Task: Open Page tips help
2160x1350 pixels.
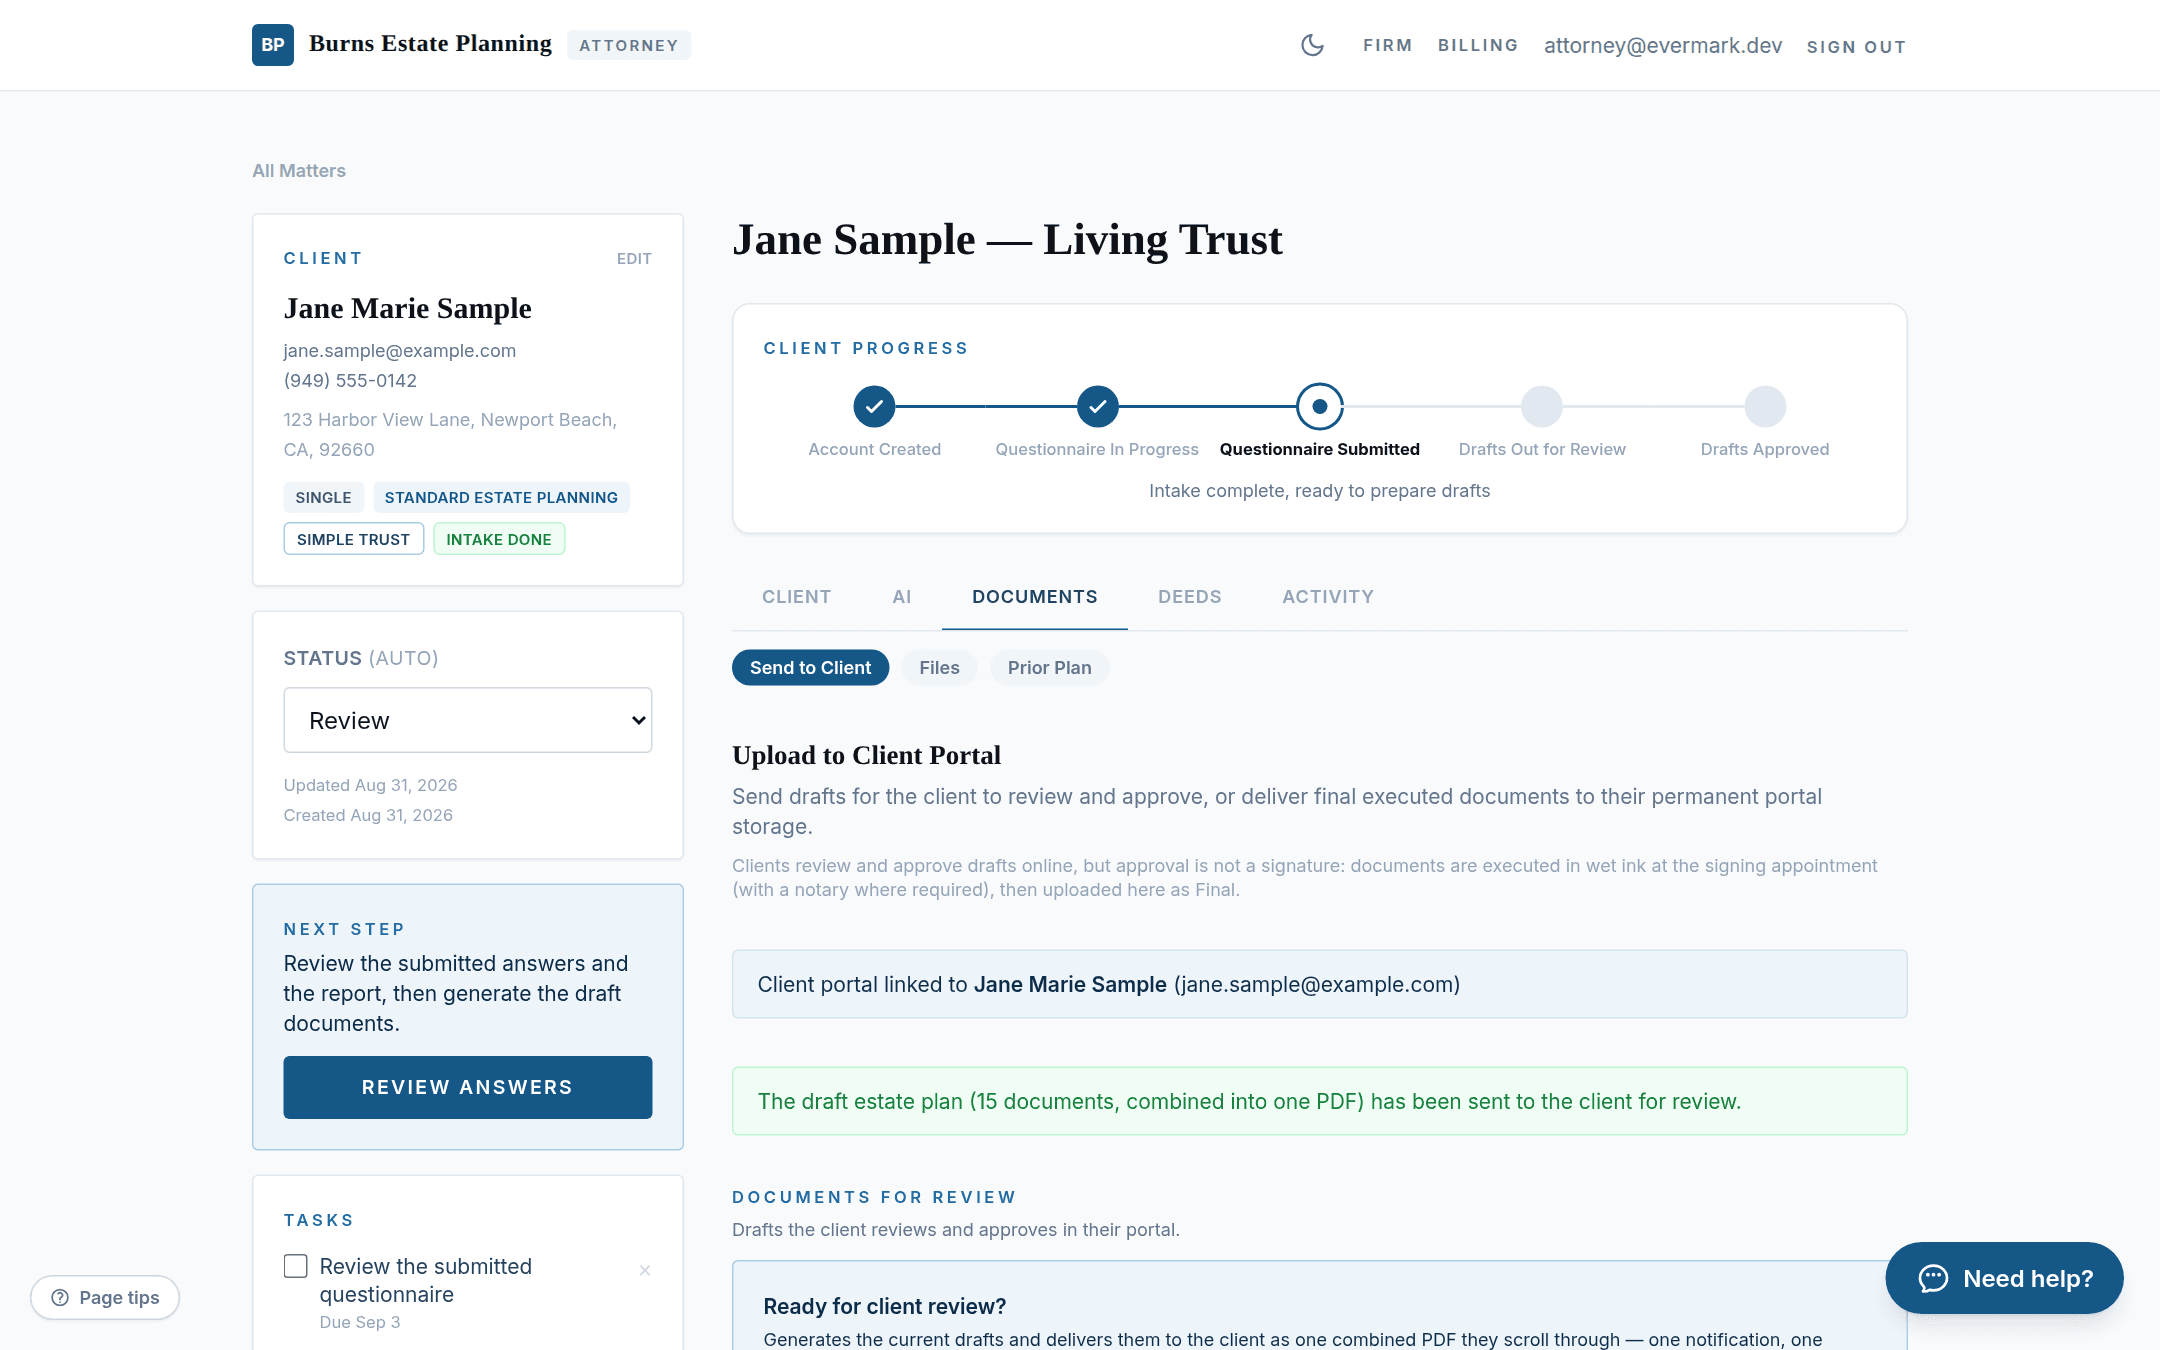Action: [x=105, y=1297]
